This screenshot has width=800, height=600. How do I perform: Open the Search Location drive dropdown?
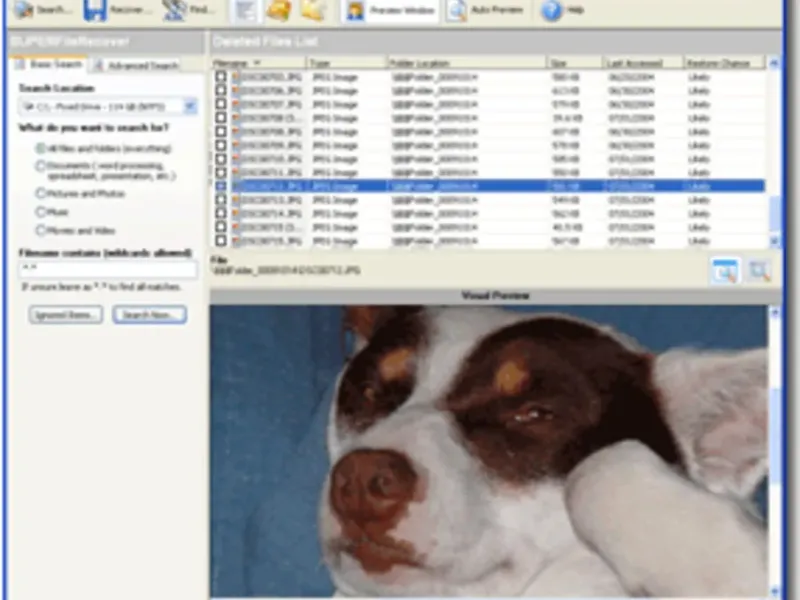(190, 107)
